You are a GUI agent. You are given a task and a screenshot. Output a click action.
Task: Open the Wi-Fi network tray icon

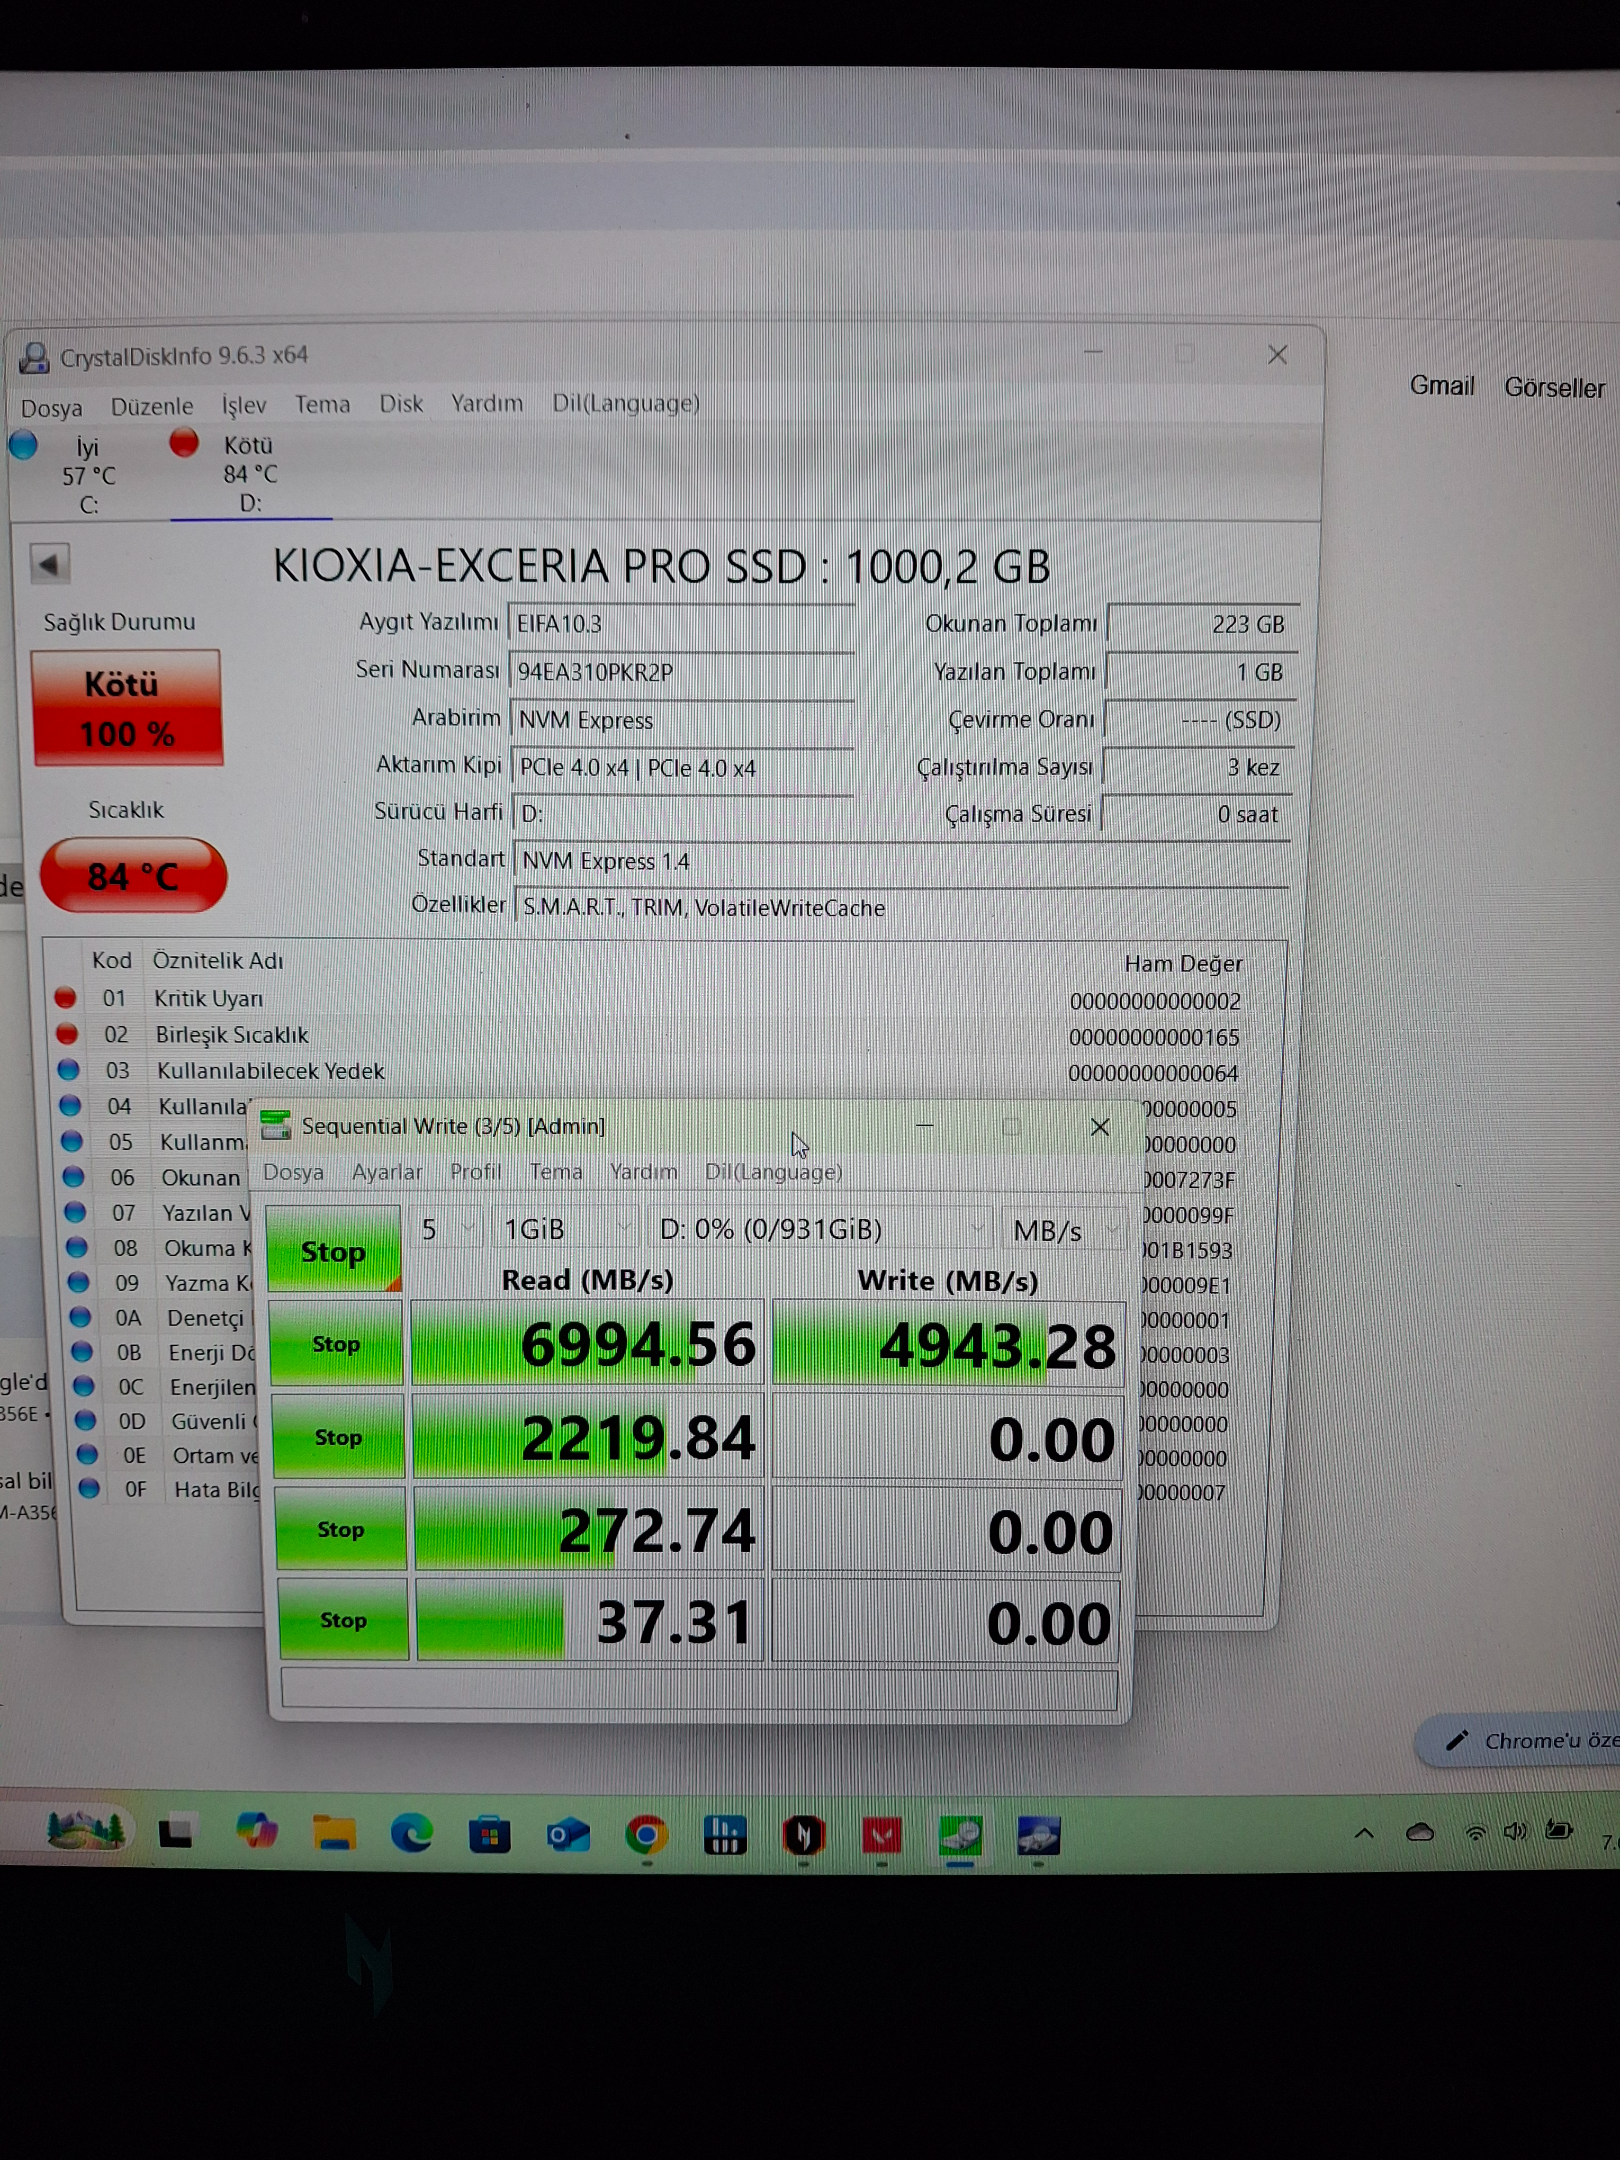(x=1475, y=1832)
